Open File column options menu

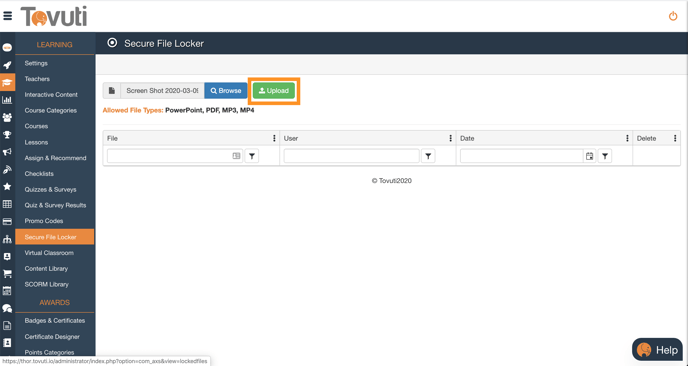(274, 138)
